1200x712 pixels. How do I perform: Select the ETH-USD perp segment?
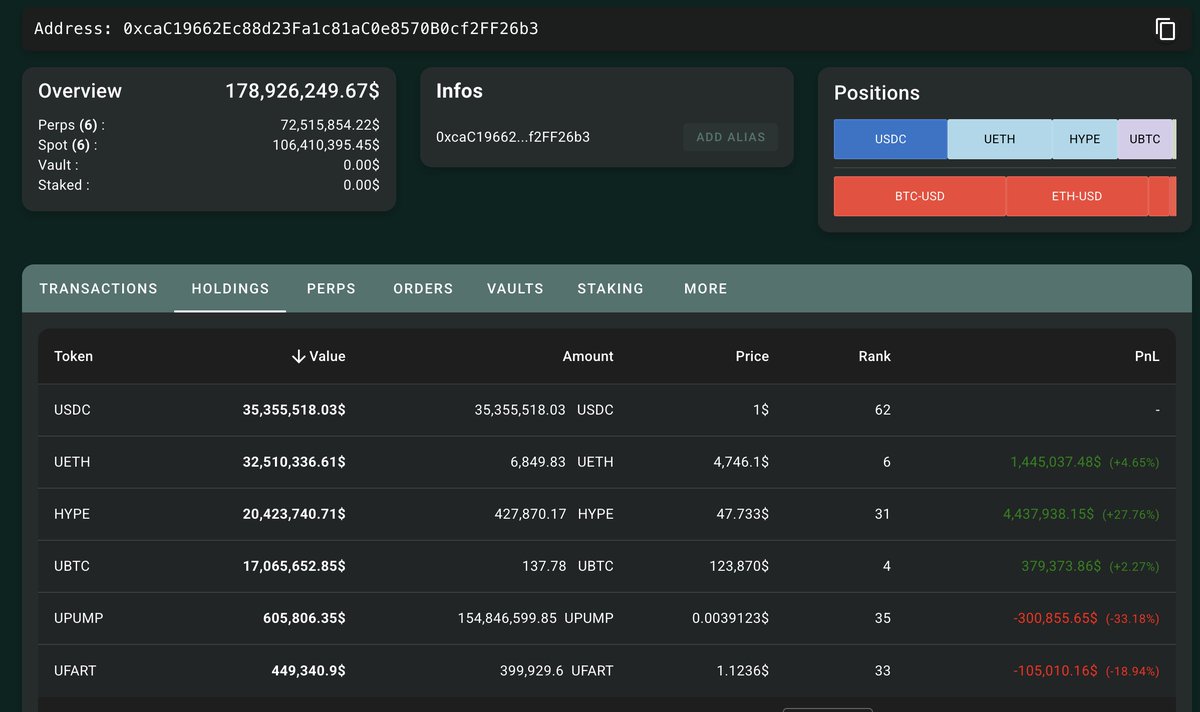point(1076,196)
